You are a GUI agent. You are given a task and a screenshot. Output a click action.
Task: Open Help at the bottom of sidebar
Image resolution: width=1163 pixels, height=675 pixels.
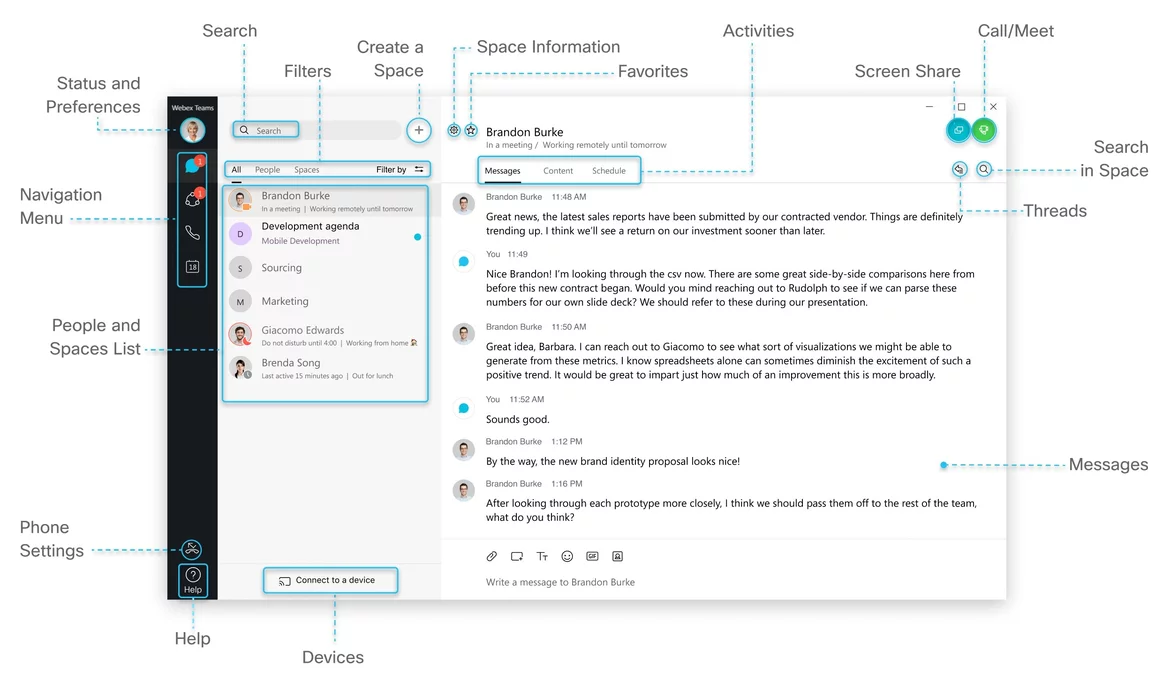(x=192, y=580)
